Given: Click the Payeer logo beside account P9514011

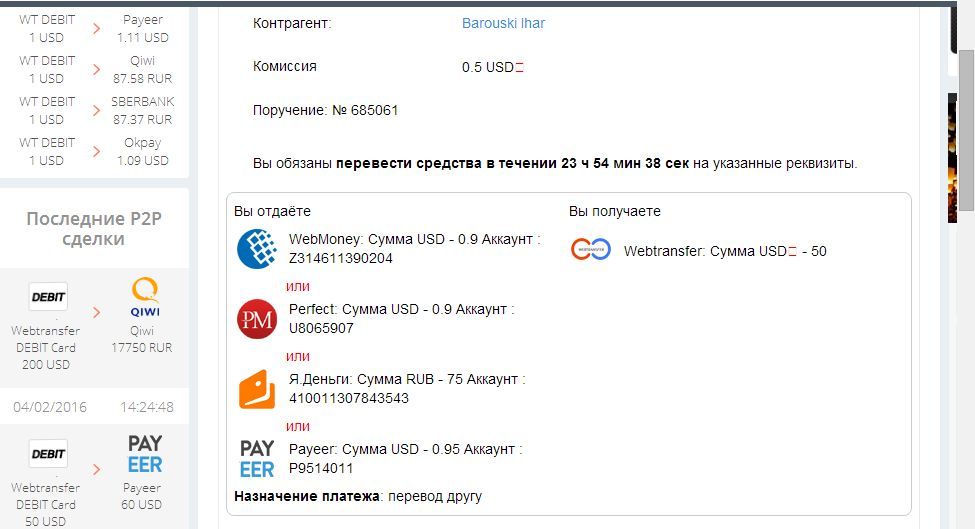Looking at the screenshot, I should 256,458.
